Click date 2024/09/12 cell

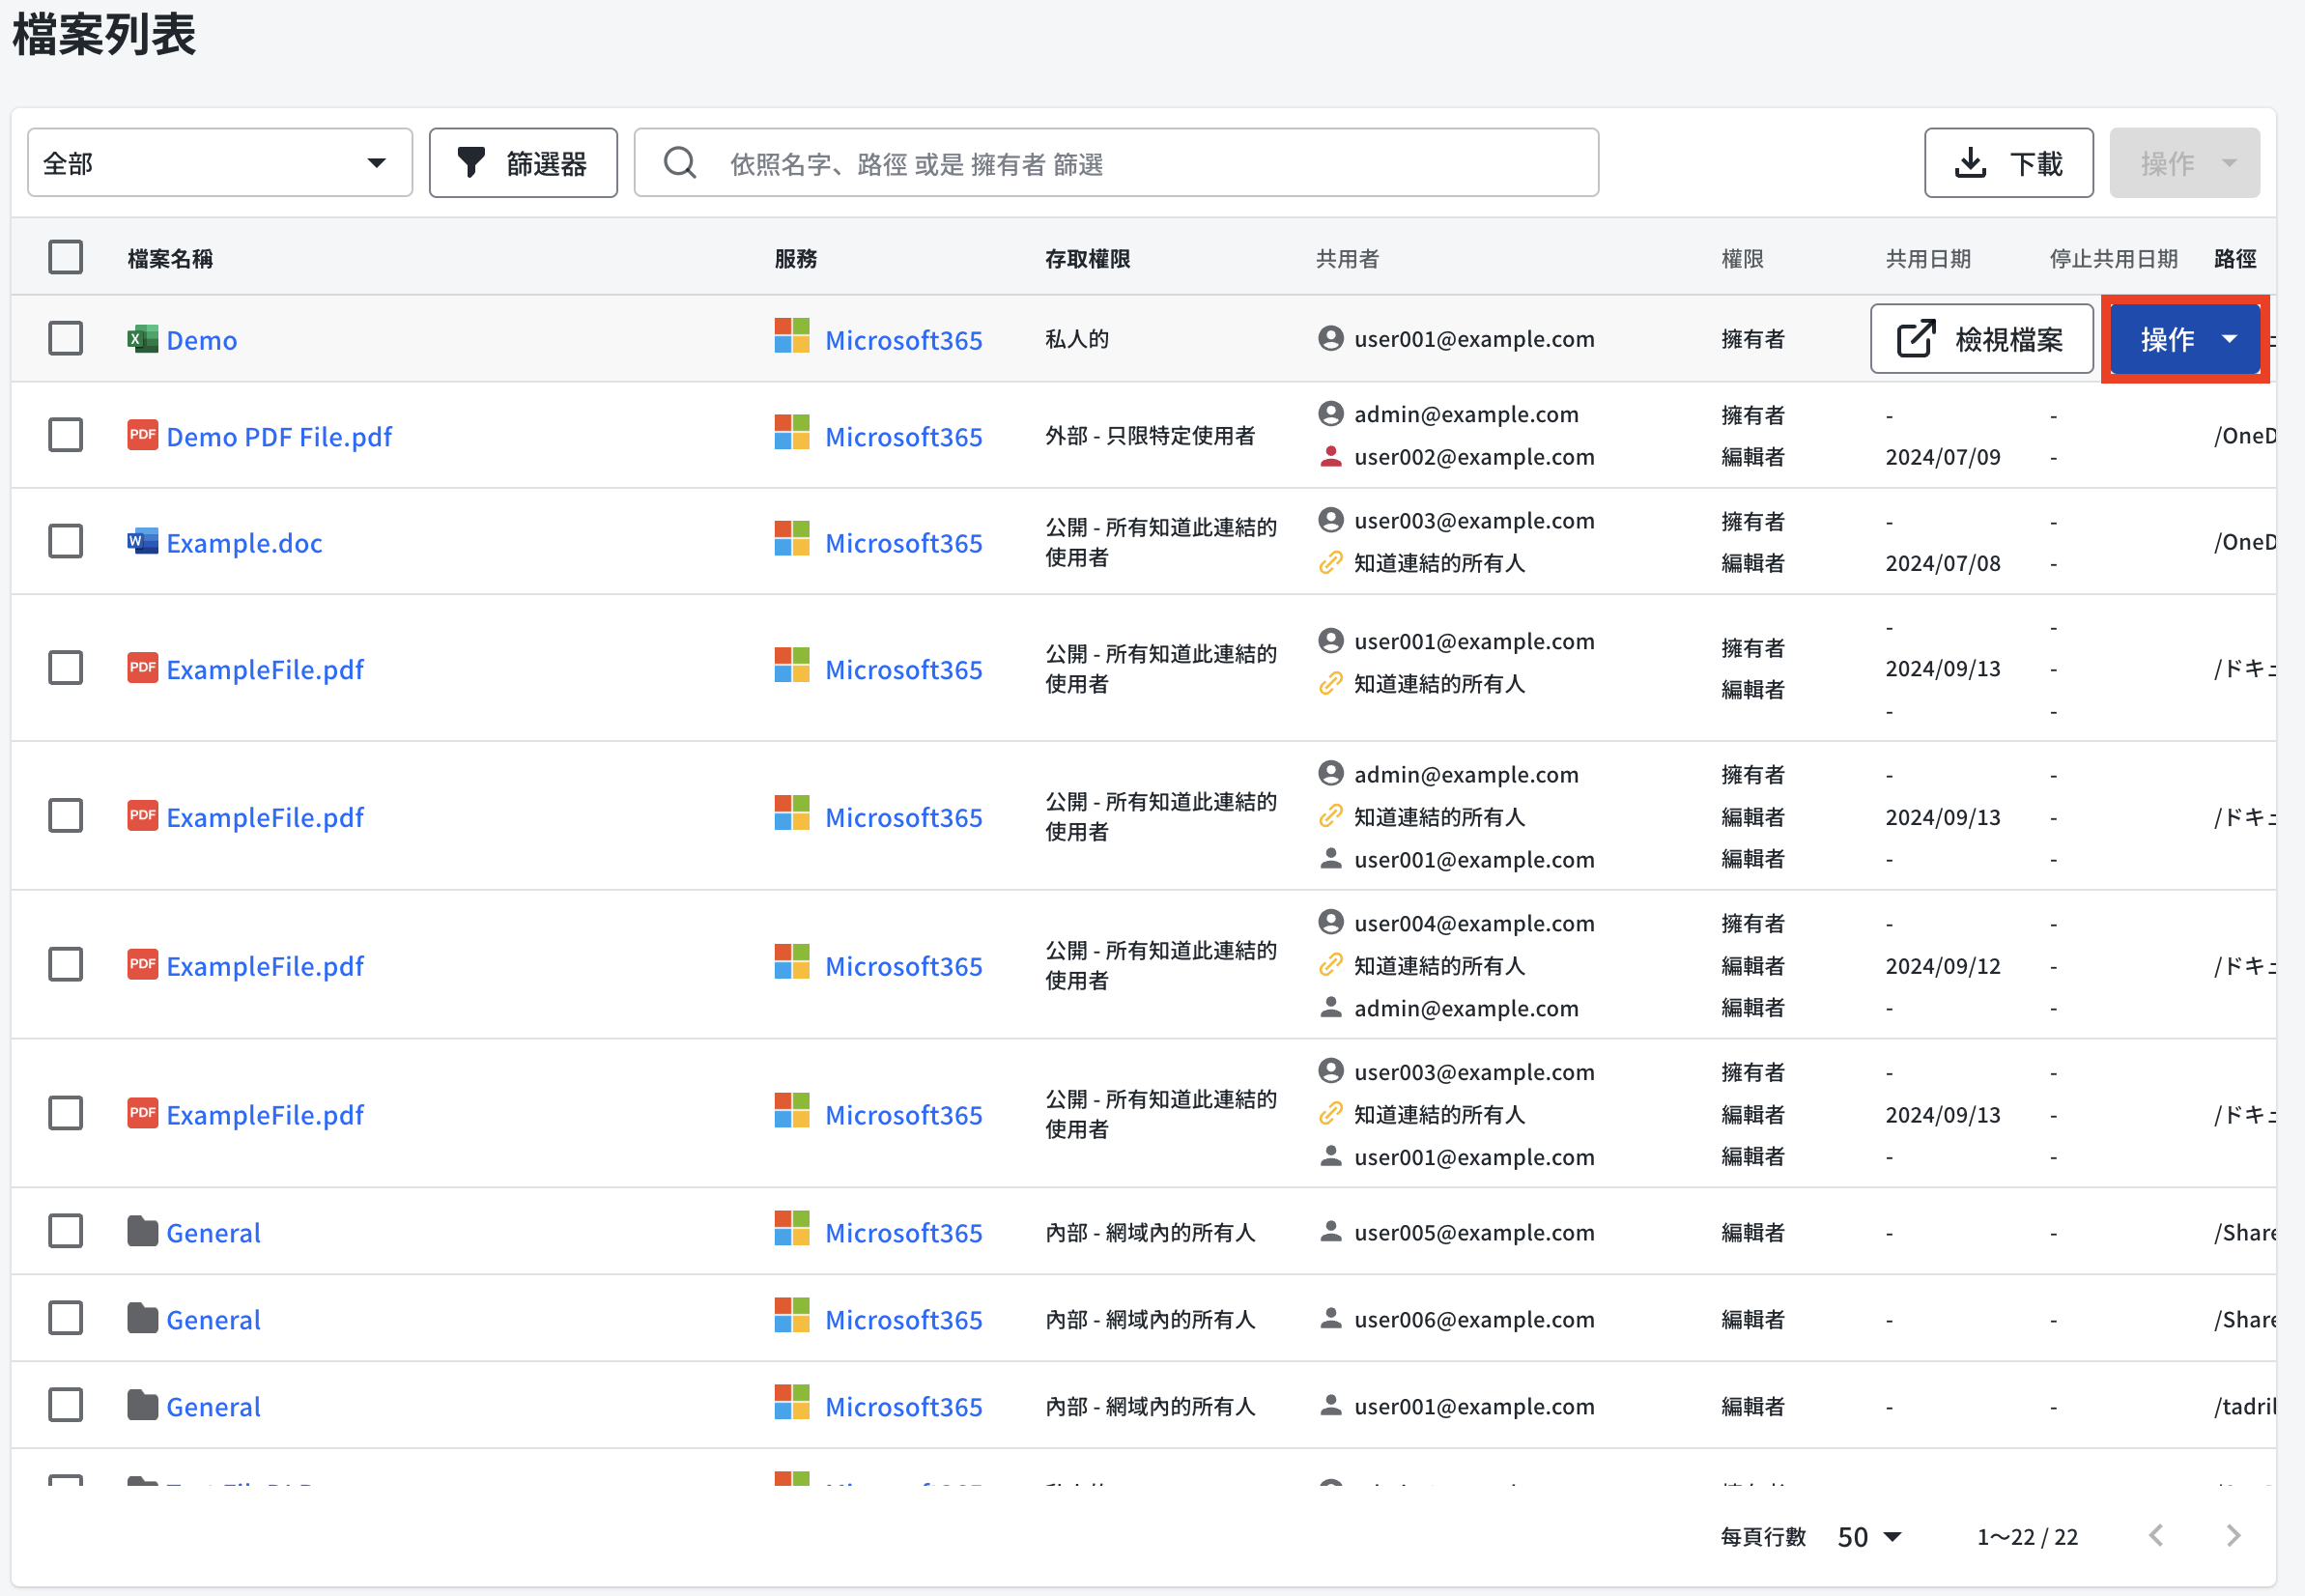click(x=1943, y=966)
